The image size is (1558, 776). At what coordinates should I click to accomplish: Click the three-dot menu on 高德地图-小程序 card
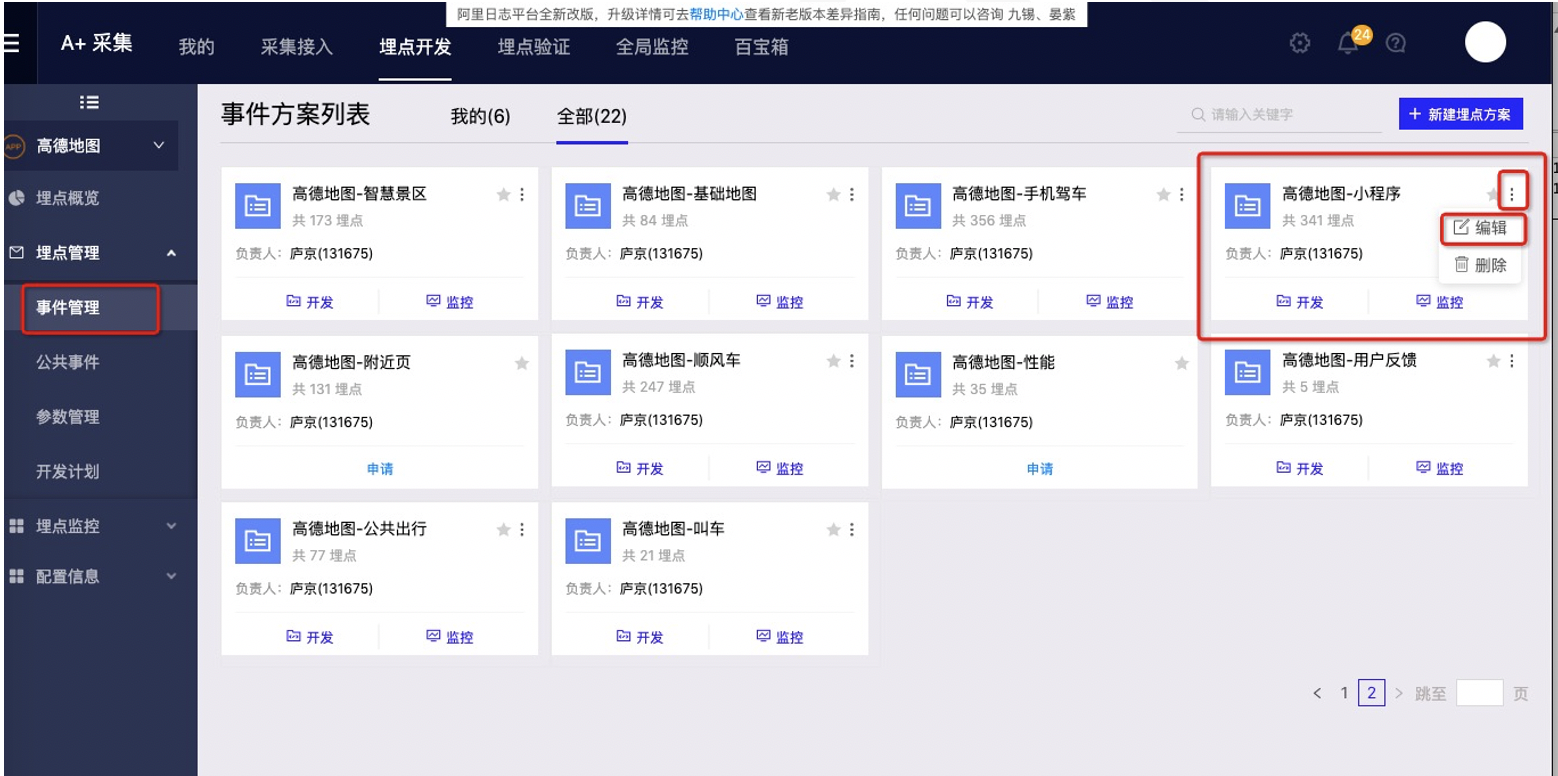tap(1512, 194)
